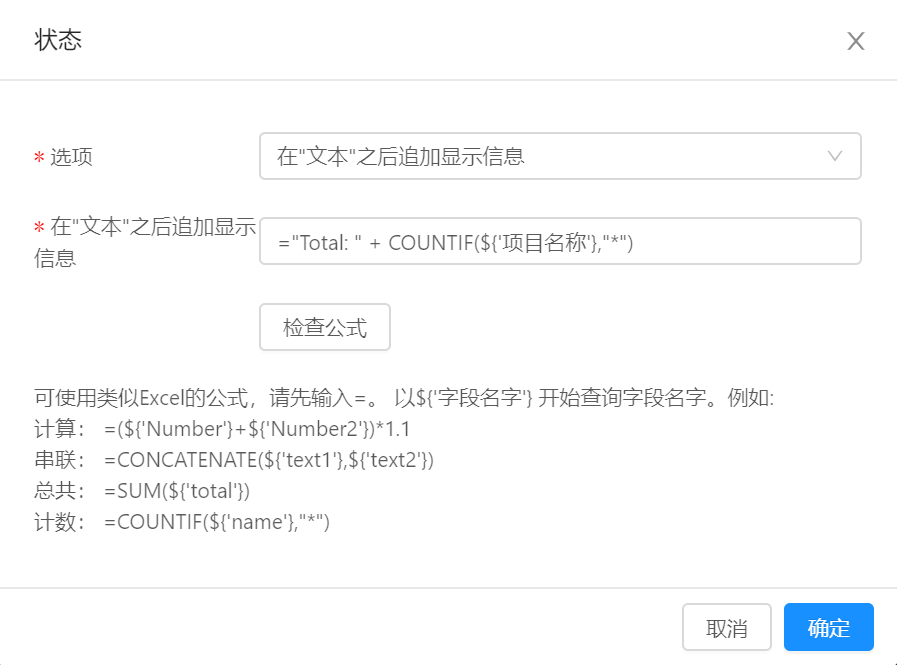Click the 在"文本"之后追加显示信息 field label
Image resolution: width=897 pixels, height=665 pixels.
click(x=144, y=242)
